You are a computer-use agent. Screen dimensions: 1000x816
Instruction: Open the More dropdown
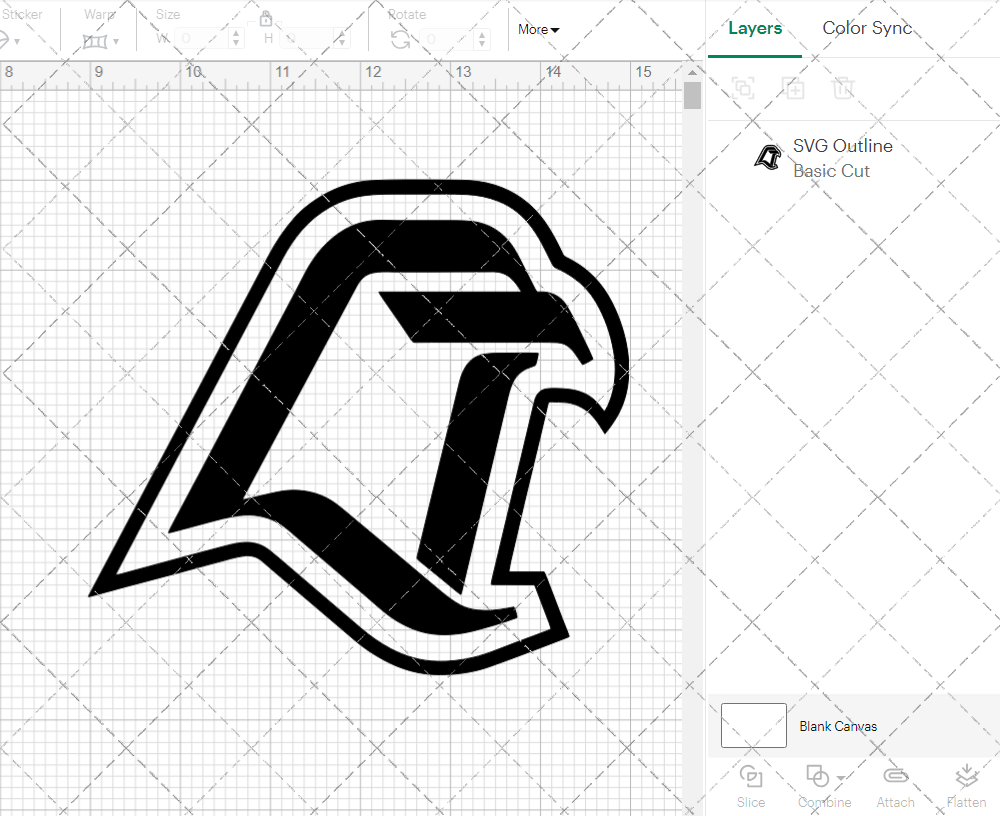click(x=538, y=29)
